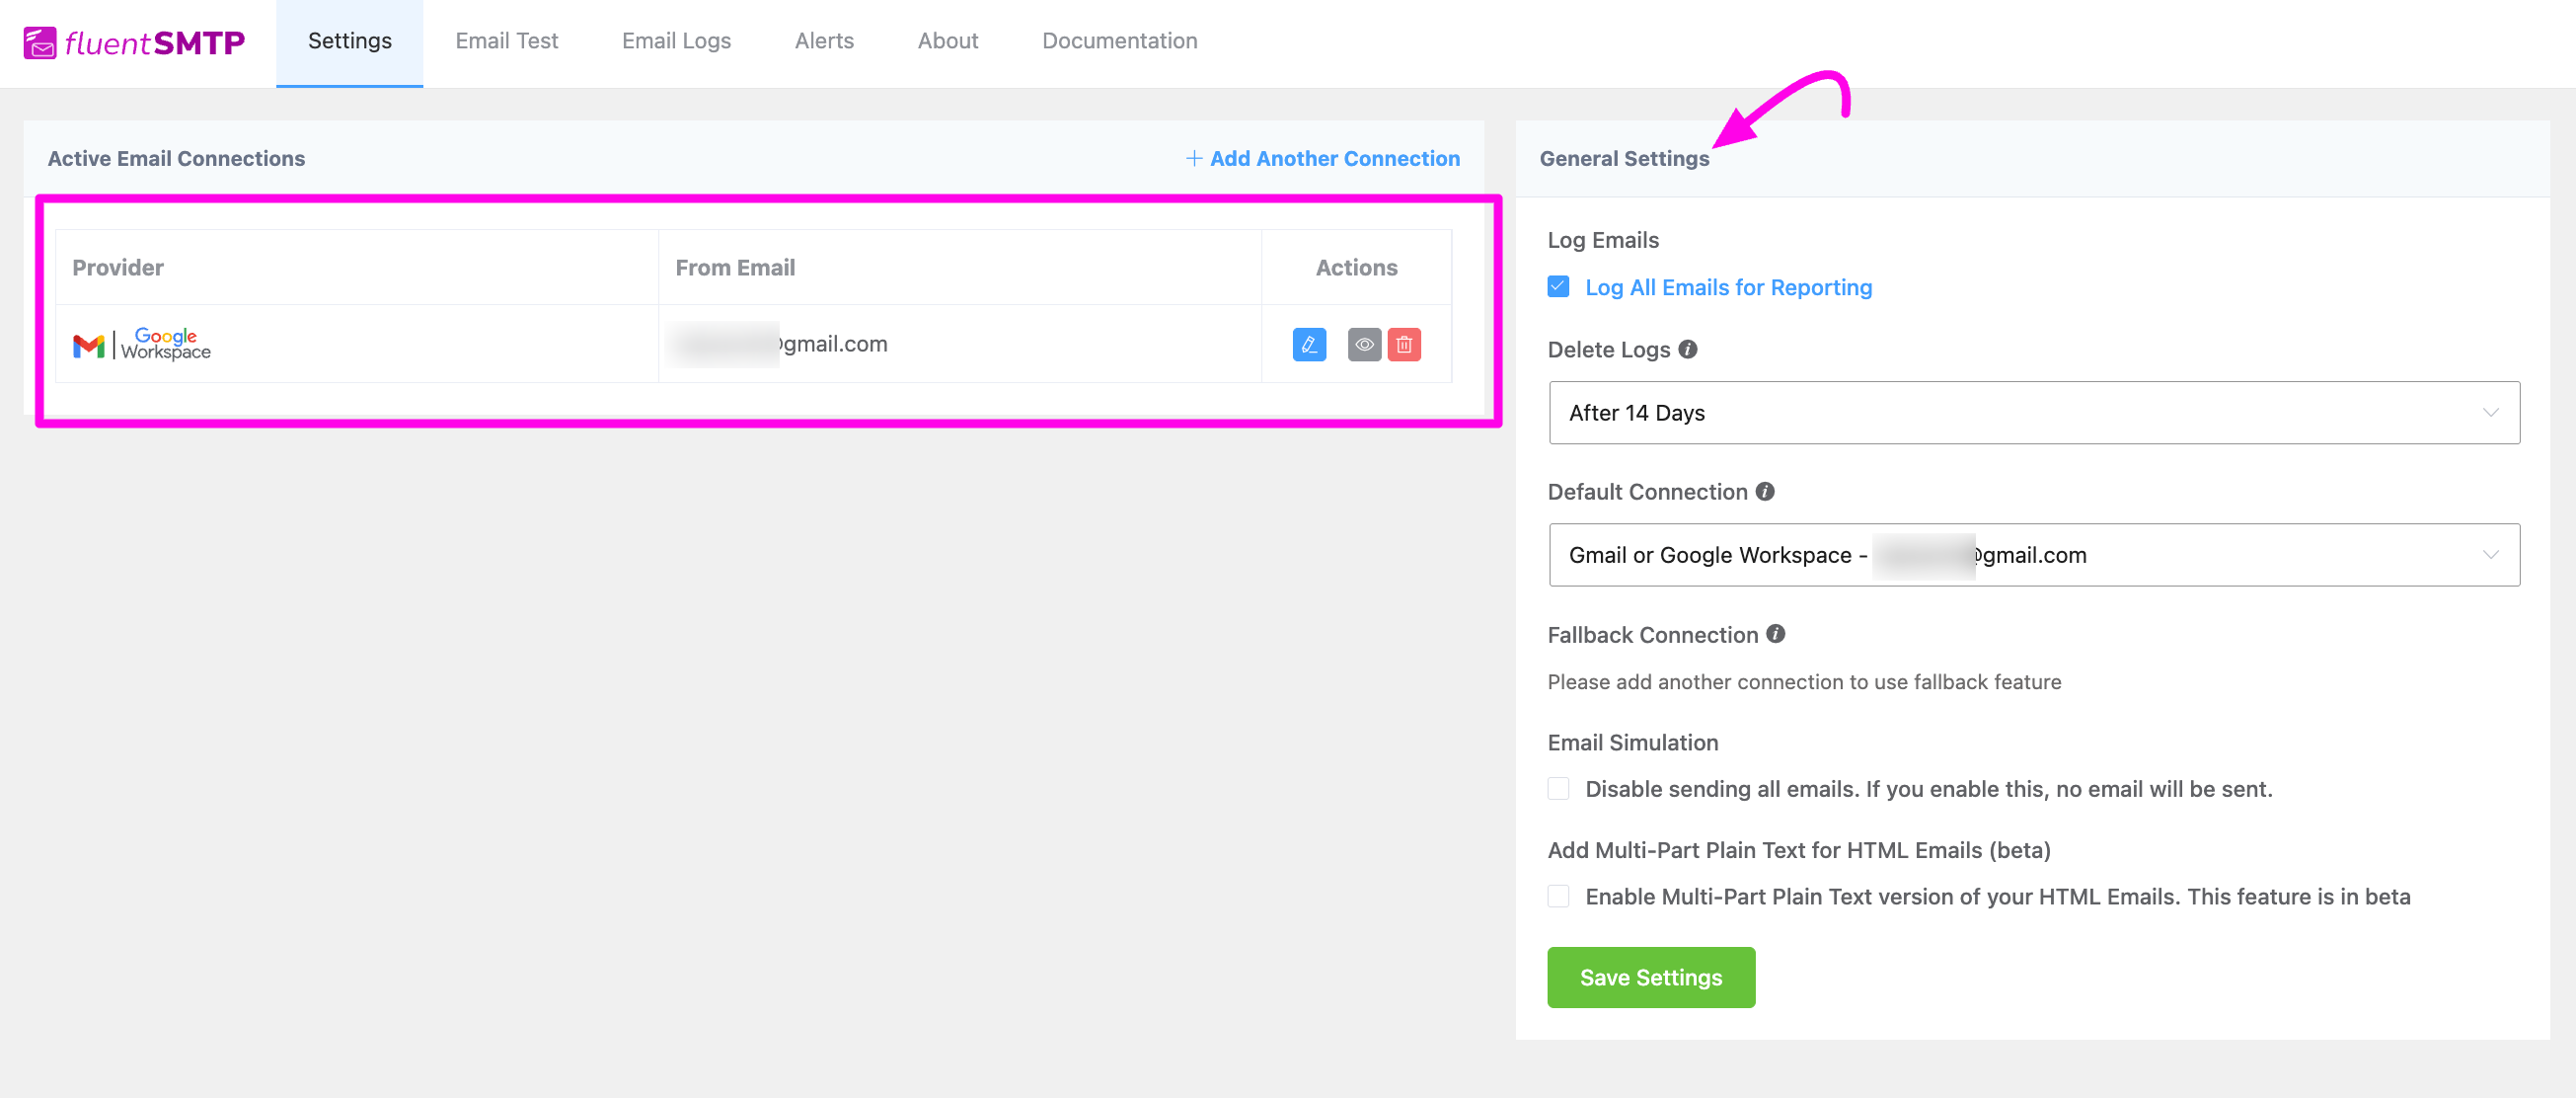Enable the Disable sending all emails checkbox
The width and height of the screenshot is (2576, 1098).
1558,788
